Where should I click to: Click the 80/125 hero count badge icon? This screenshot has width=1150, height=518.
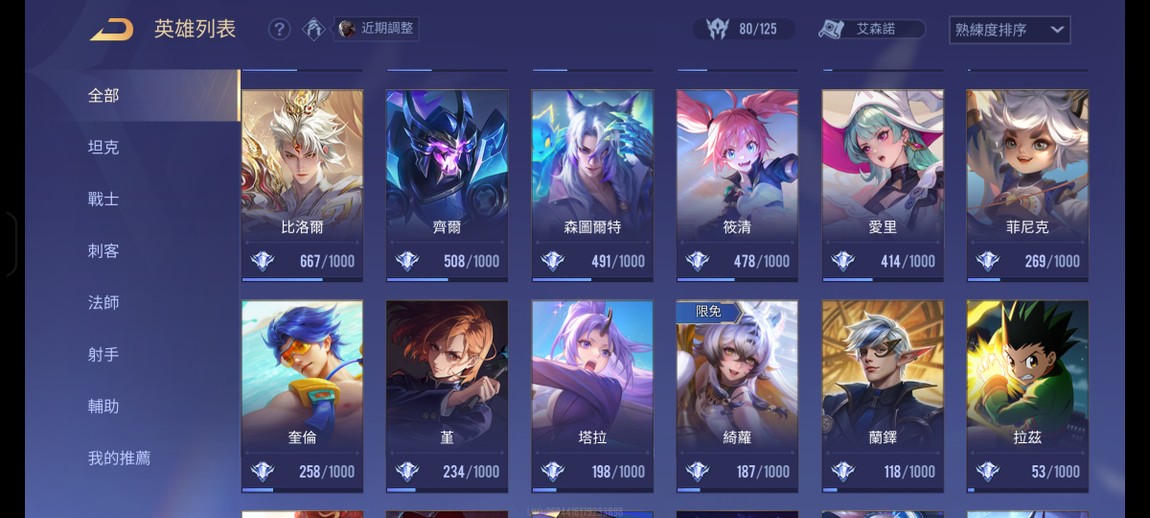click(x=717, y=29)
